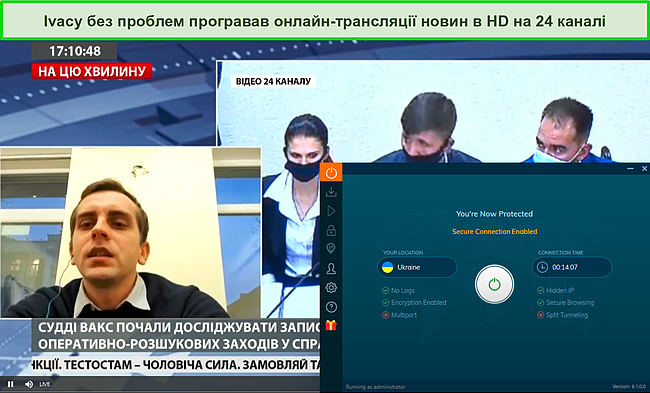Mute the video player volume
The height and width of the screenshot is (393, 650).
pyautogui.click(x=29, y=384)
